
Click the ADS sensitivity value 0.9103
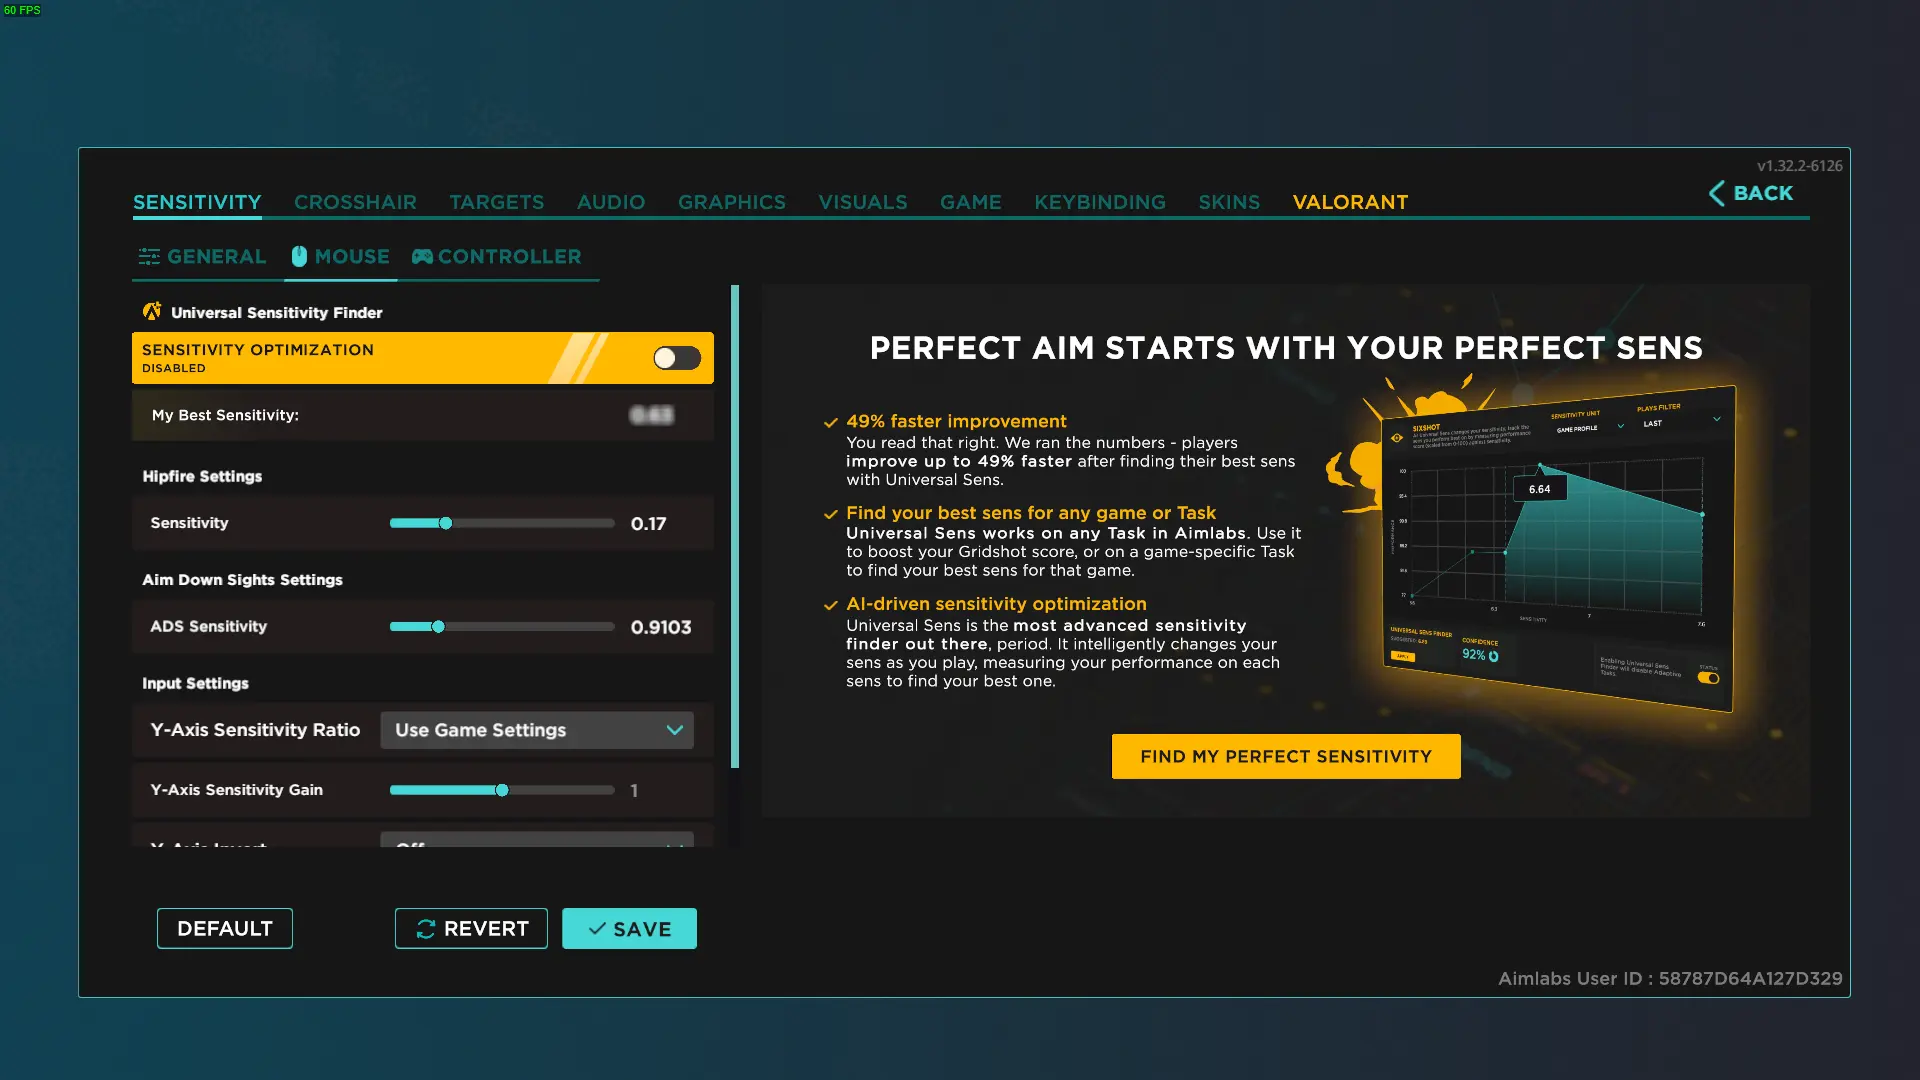tap(661, 627)
